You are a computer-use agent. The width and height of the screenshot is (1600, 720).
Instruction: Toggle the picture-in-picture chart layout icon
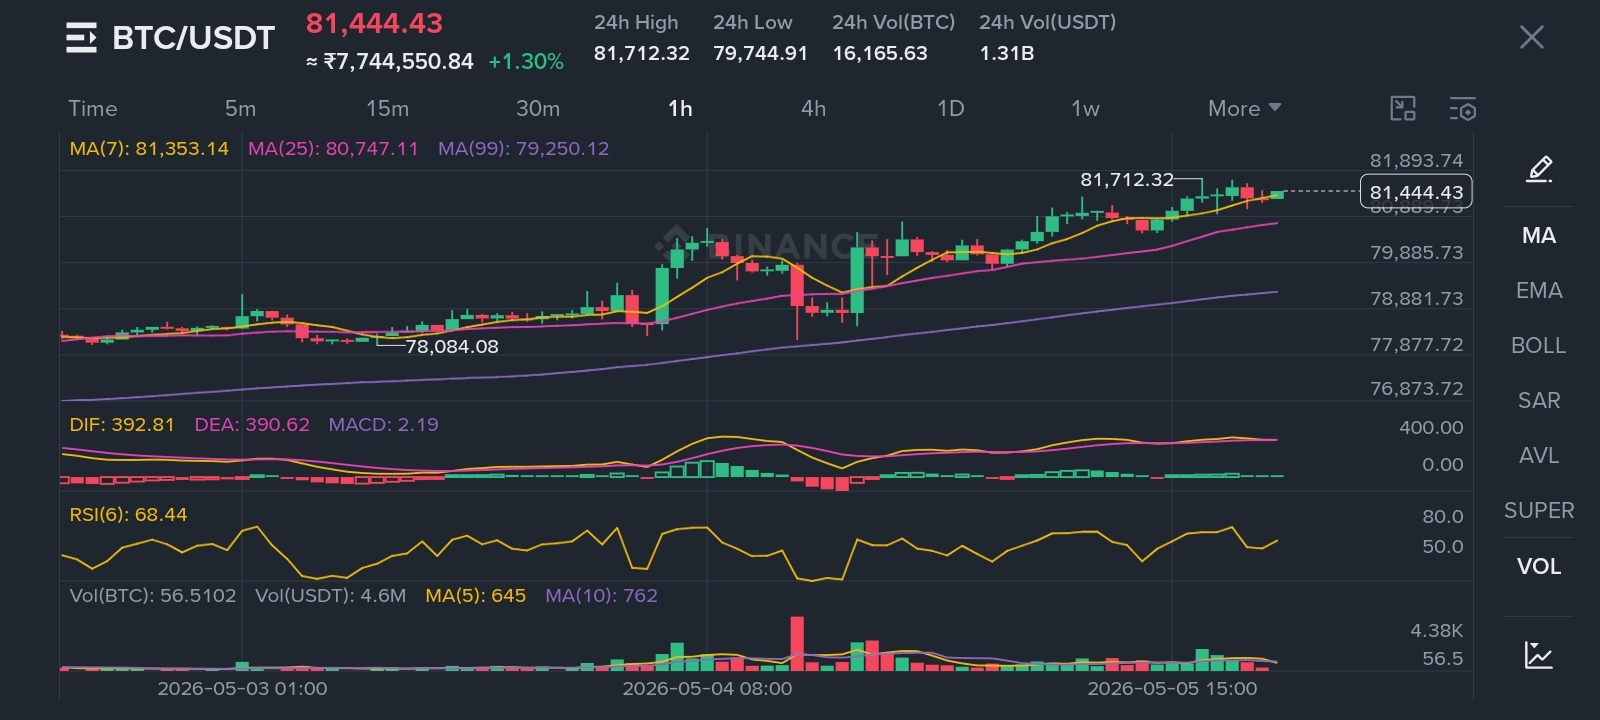[x=1403, y=109]
